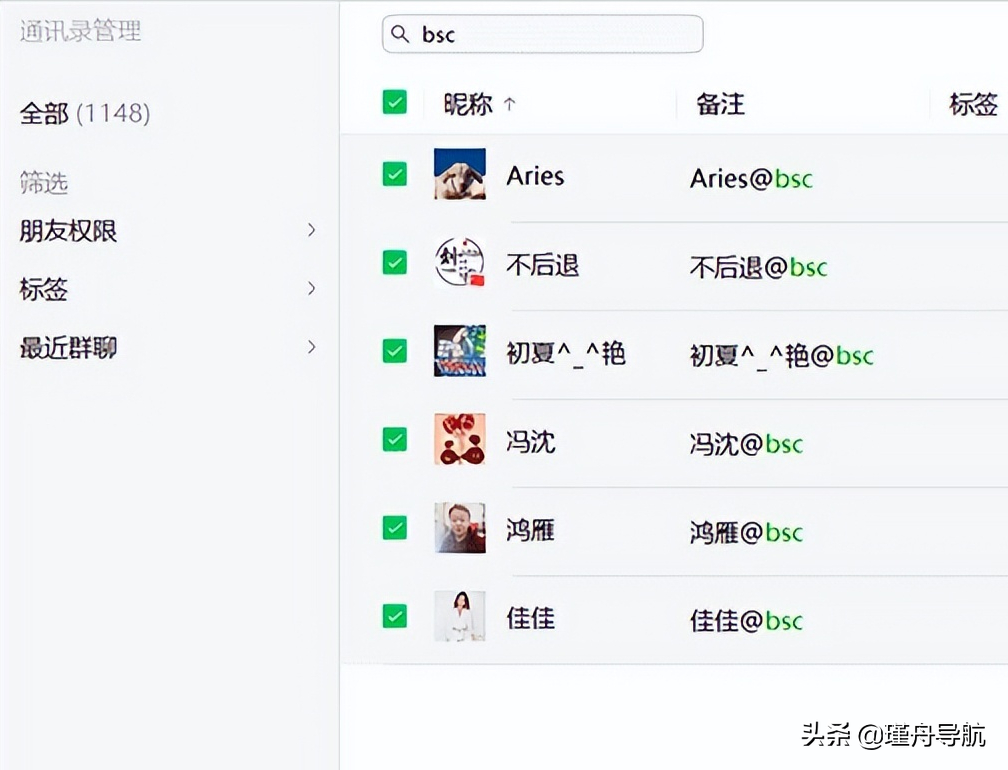Click the 不后退 profile avatar
The image size is (1008, 770).
point(460,263)
